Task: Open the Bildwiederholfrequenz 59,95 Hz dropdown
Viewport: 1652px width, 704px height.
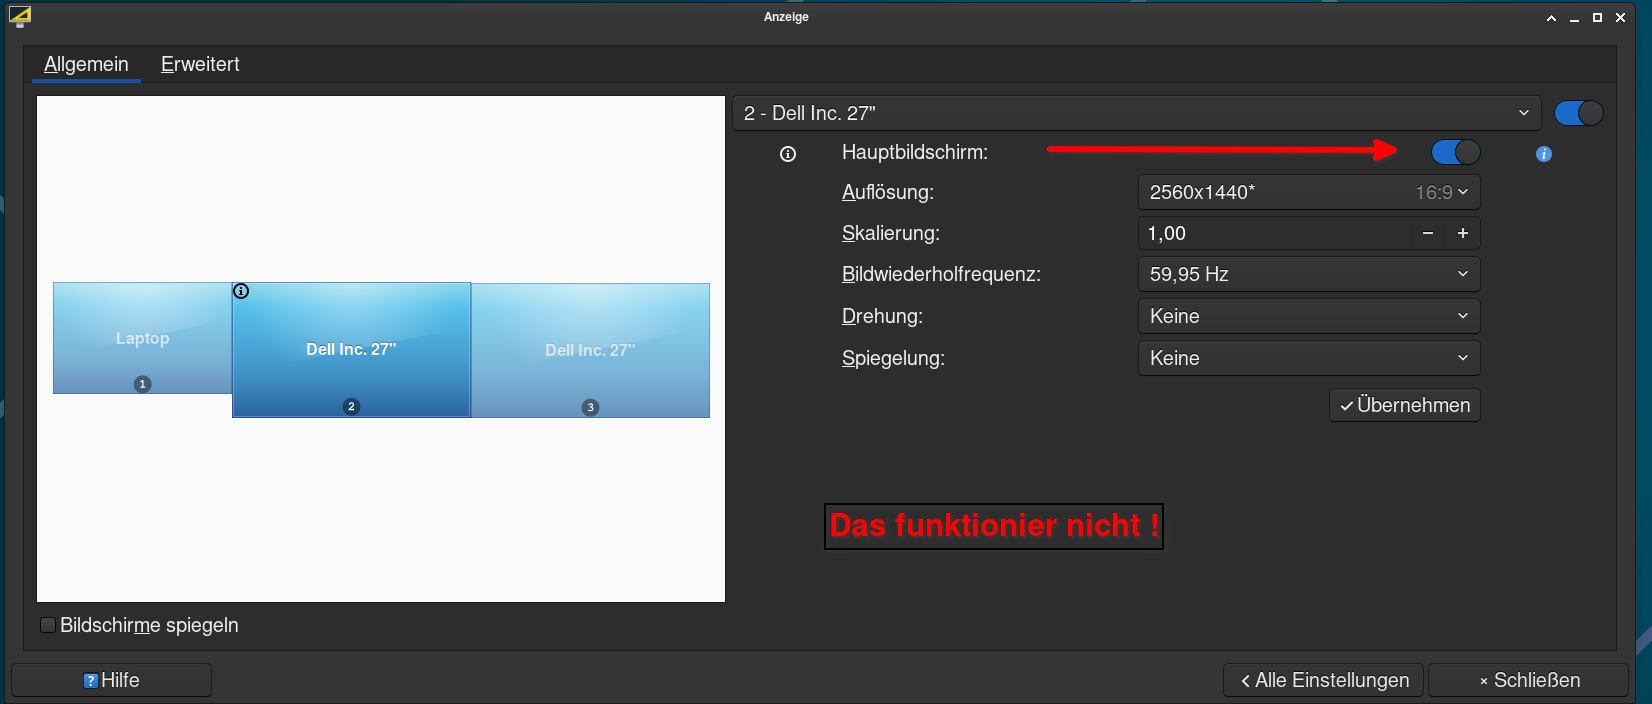Action: [1309, 274]
